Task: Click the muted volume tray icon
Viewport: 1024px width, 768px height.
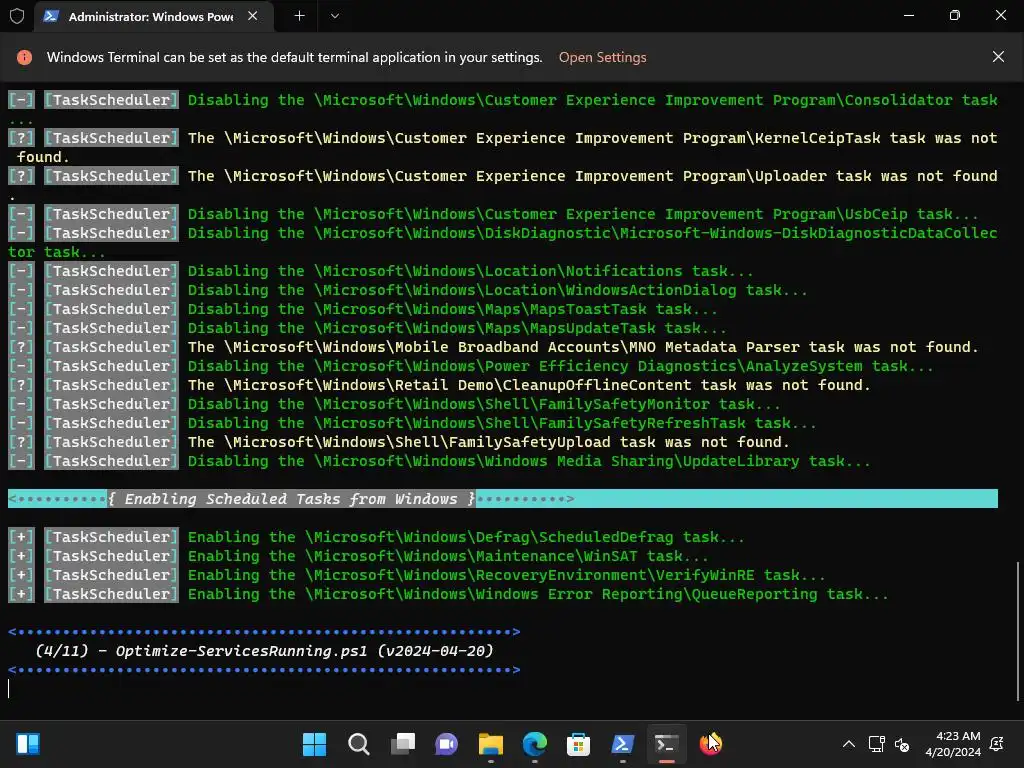Action: (902, 744)
